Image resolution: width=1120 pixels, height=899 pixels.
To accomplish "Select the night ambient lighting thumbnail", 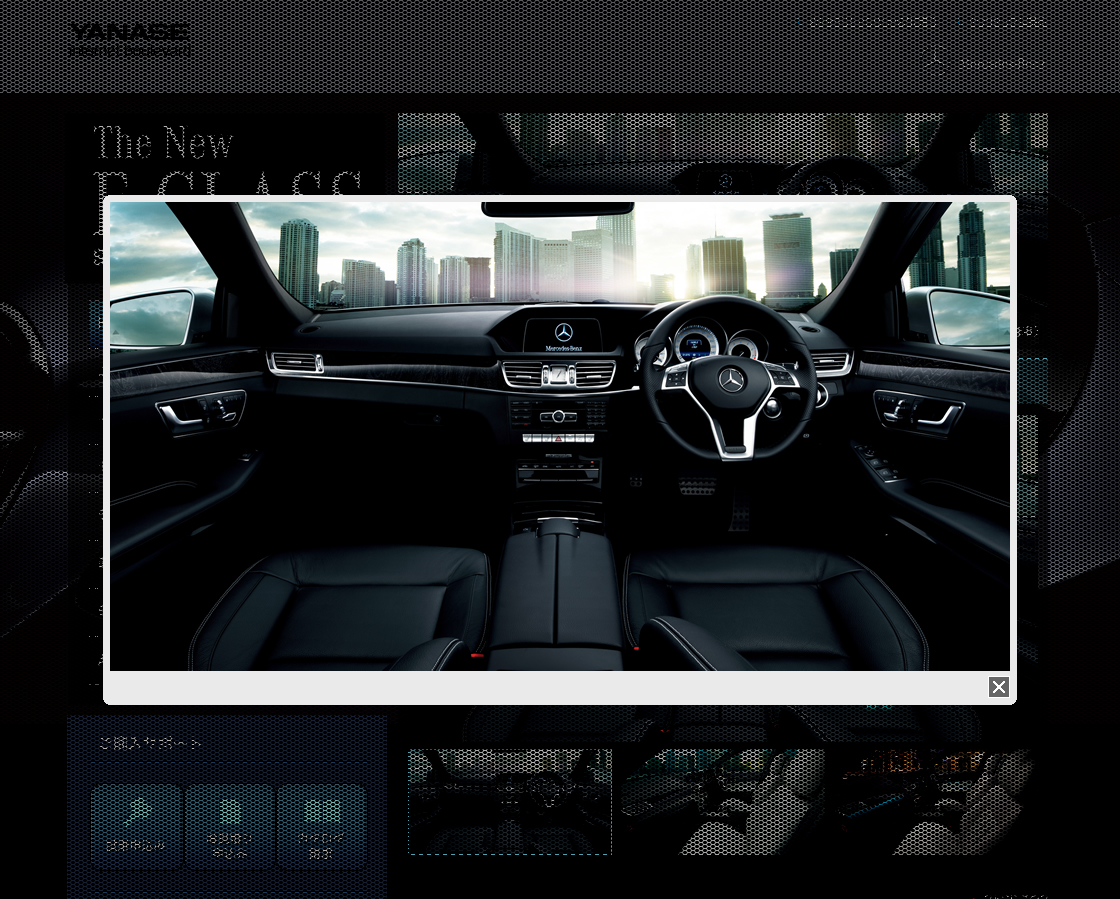I will [x=935, y=802].
